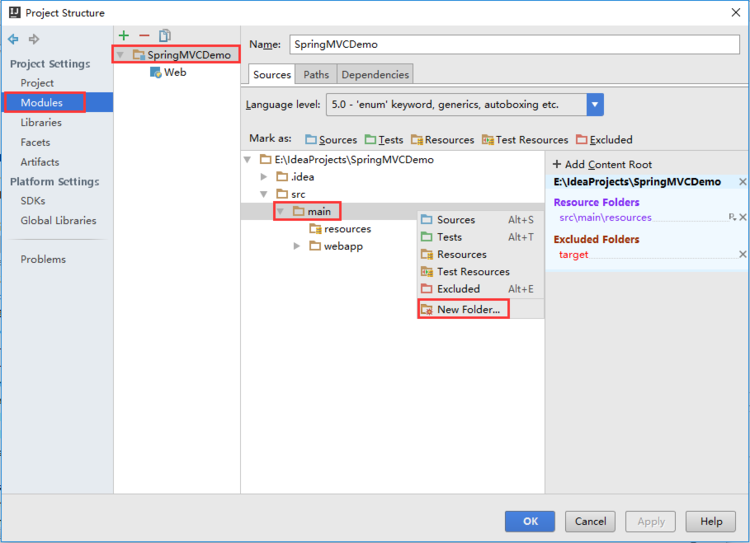Close the Project Structure dialog
The height and width of the screenshot is (543, 750).
pyautogui.click(x=736, y=12)
